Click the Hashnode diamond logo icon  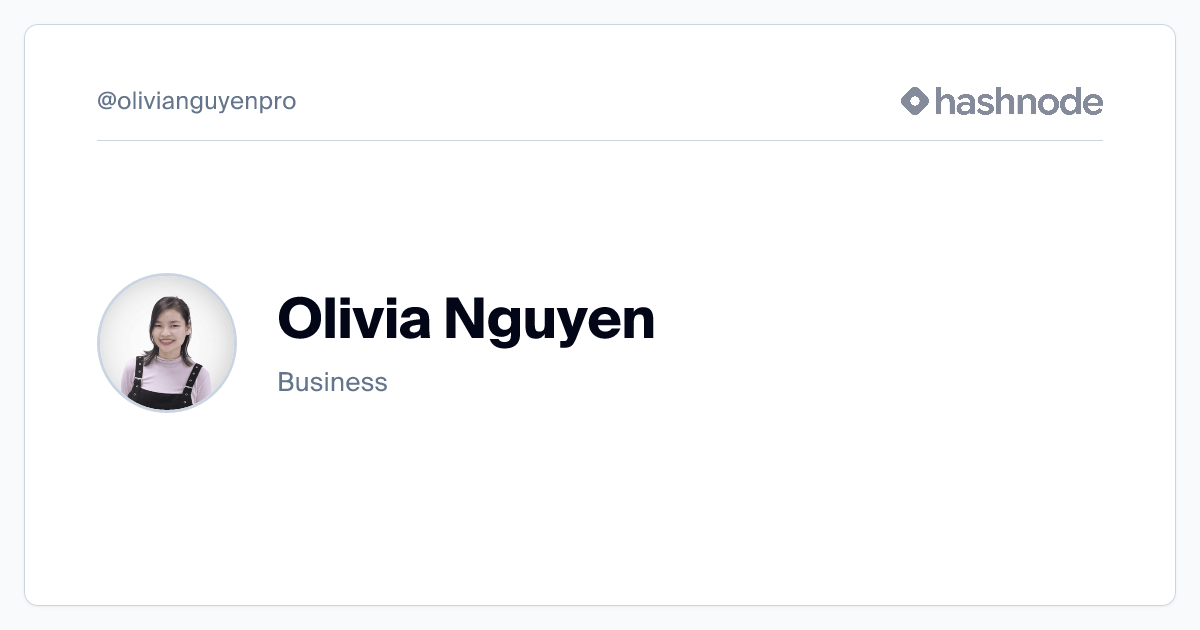pos(915,101)
